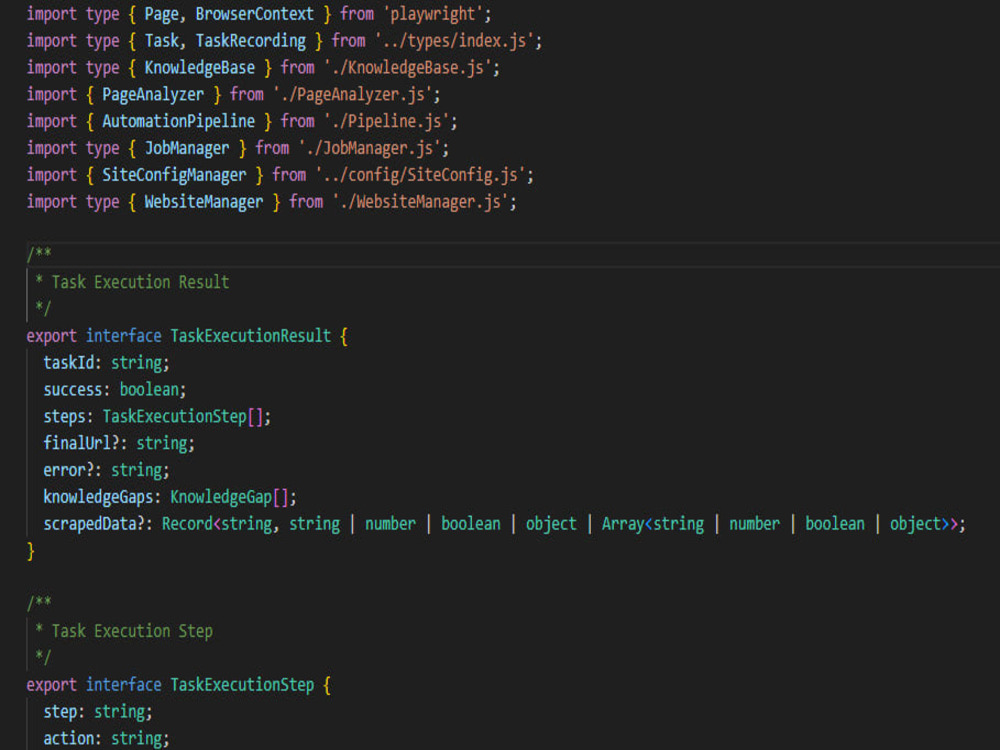Click the taskId property
The image size is (1000, 750).
[x=68, y=362]
